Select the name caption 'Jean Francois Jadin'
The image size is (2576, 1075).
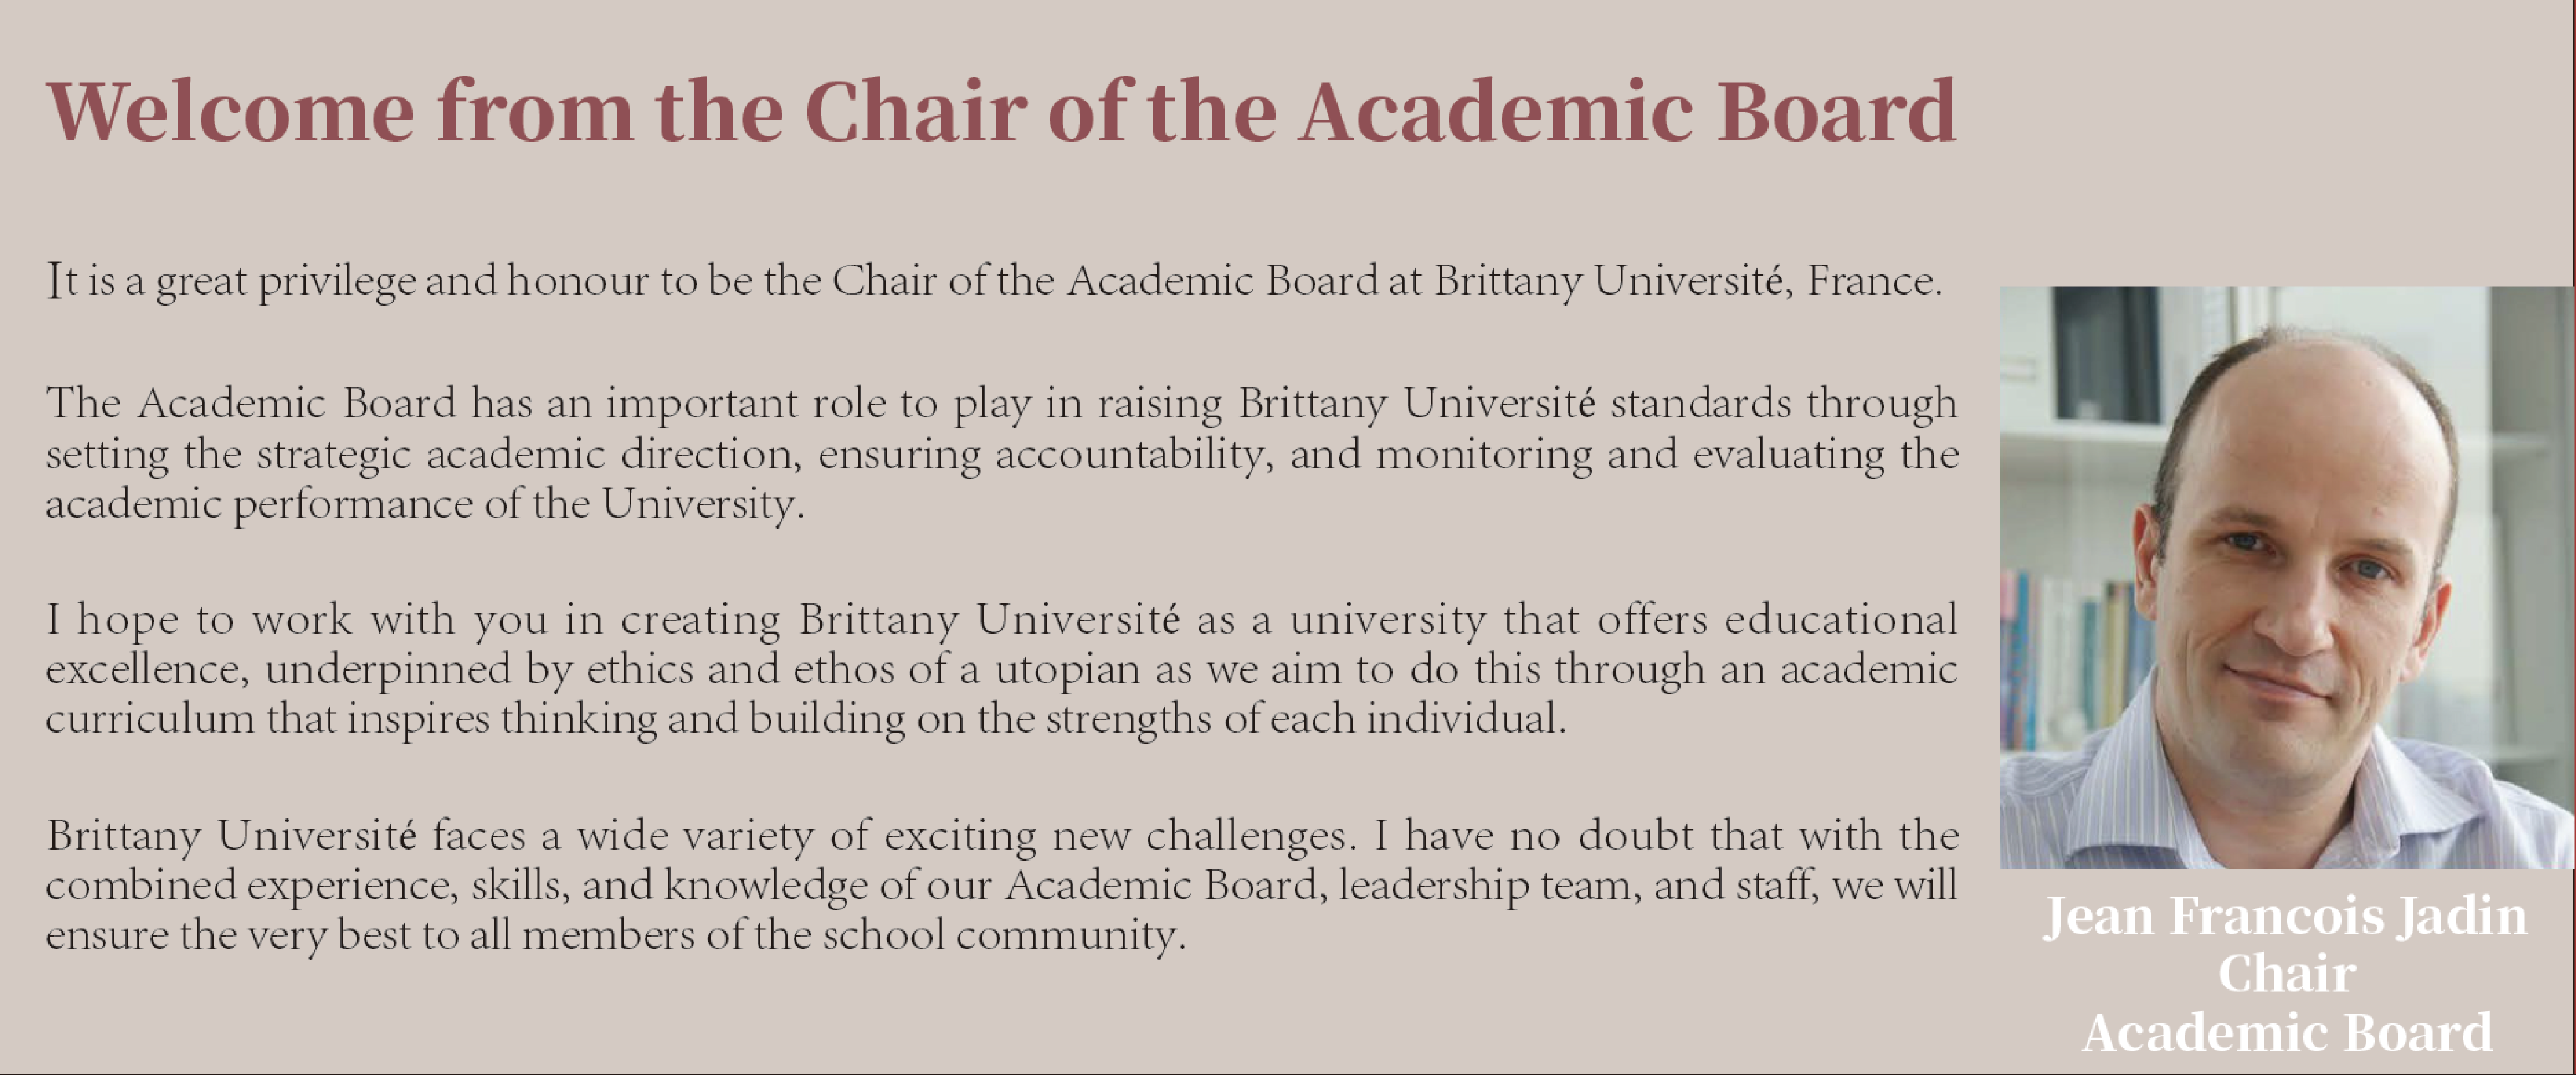click(2285, 917)
